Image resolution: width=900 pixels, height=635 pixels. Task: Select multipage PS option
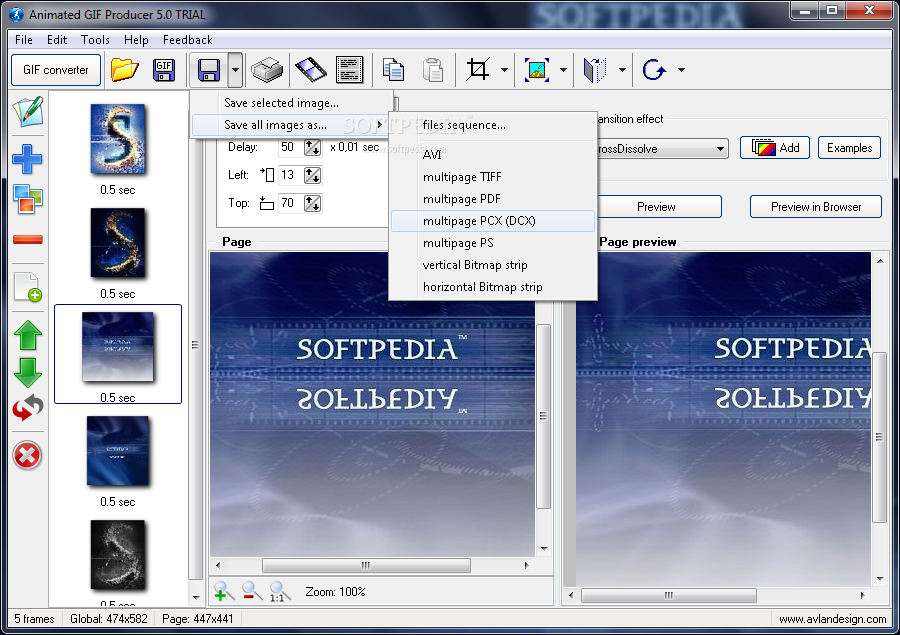[x=492, y=243]
